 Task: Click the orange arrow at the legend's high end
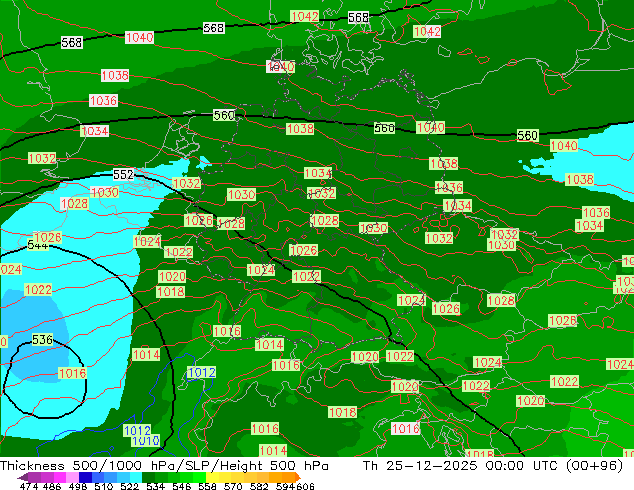tap(298, 477)
